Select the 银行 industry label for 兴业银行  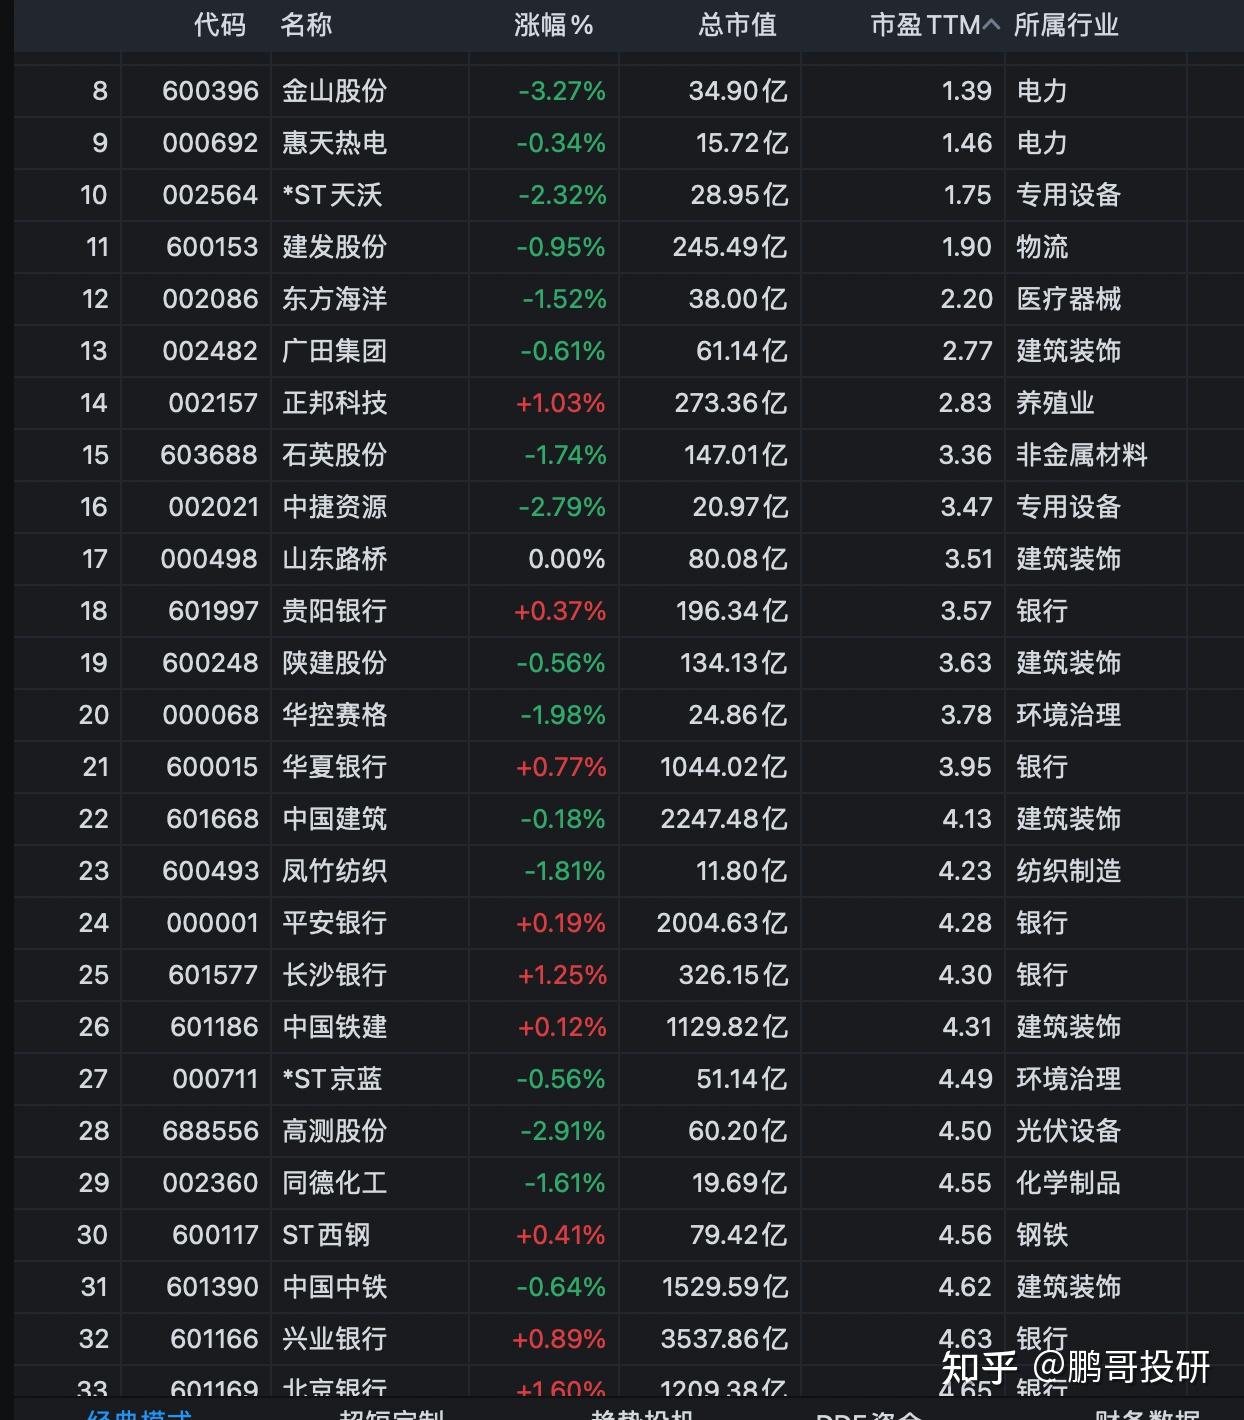pos(1042,1339)
